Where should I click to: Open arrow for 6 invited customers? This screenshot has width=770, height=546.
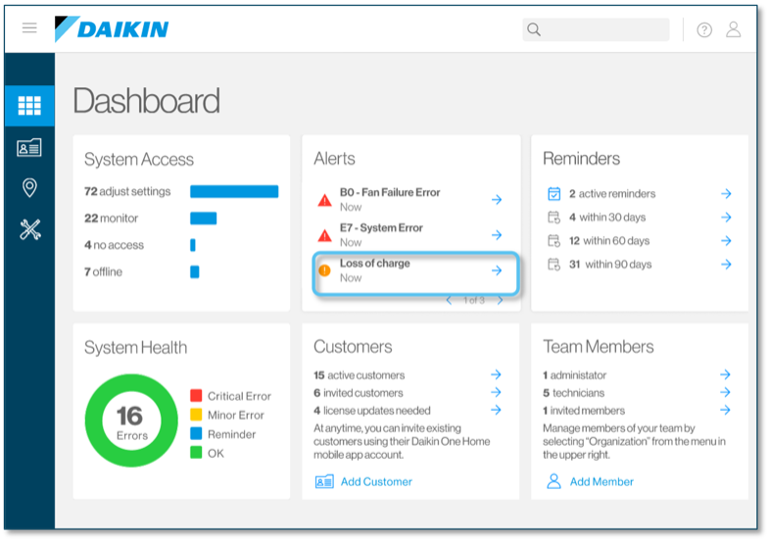(496, 392)
